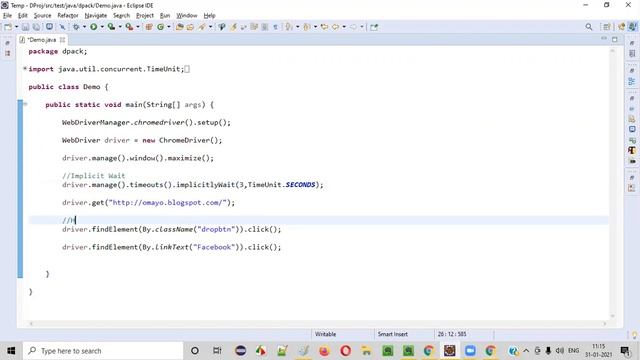Expand the folded import statements

[x=25, y=69]
